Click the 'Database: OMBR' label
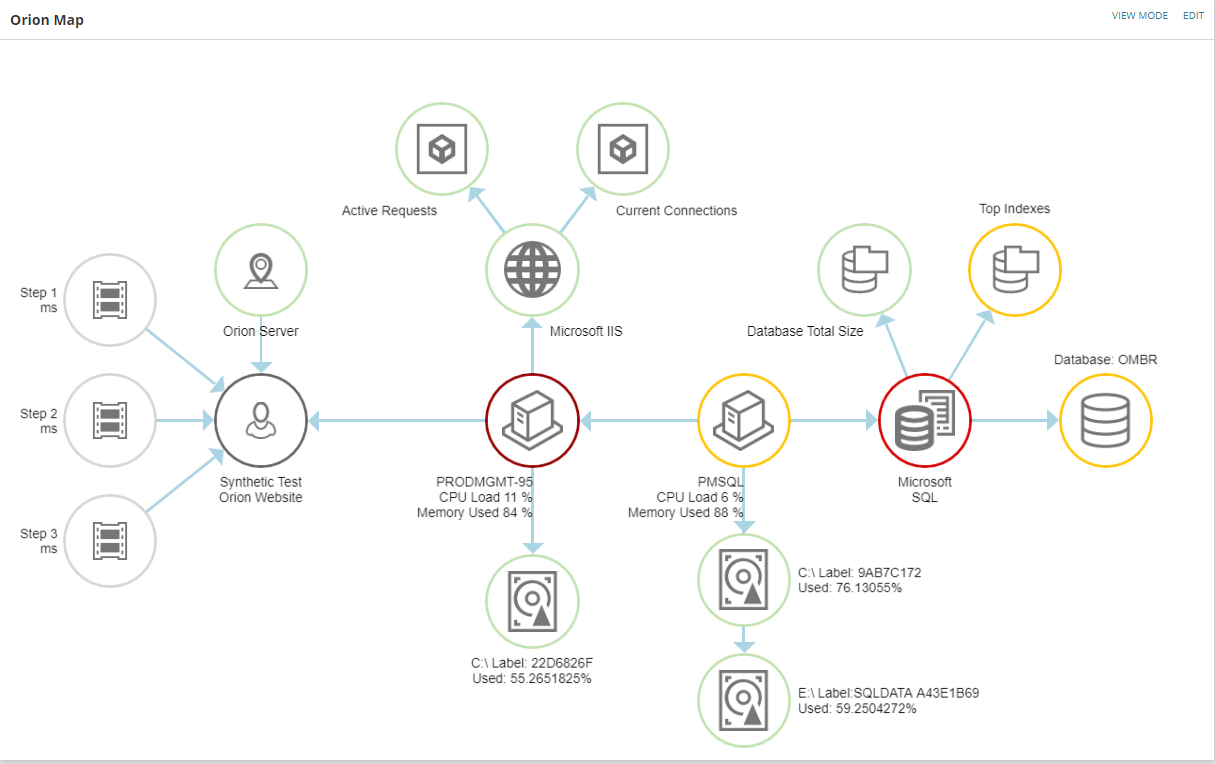Image resolution: width=1216 pixels, height=764 pixels. click(x=1106, y=360)
